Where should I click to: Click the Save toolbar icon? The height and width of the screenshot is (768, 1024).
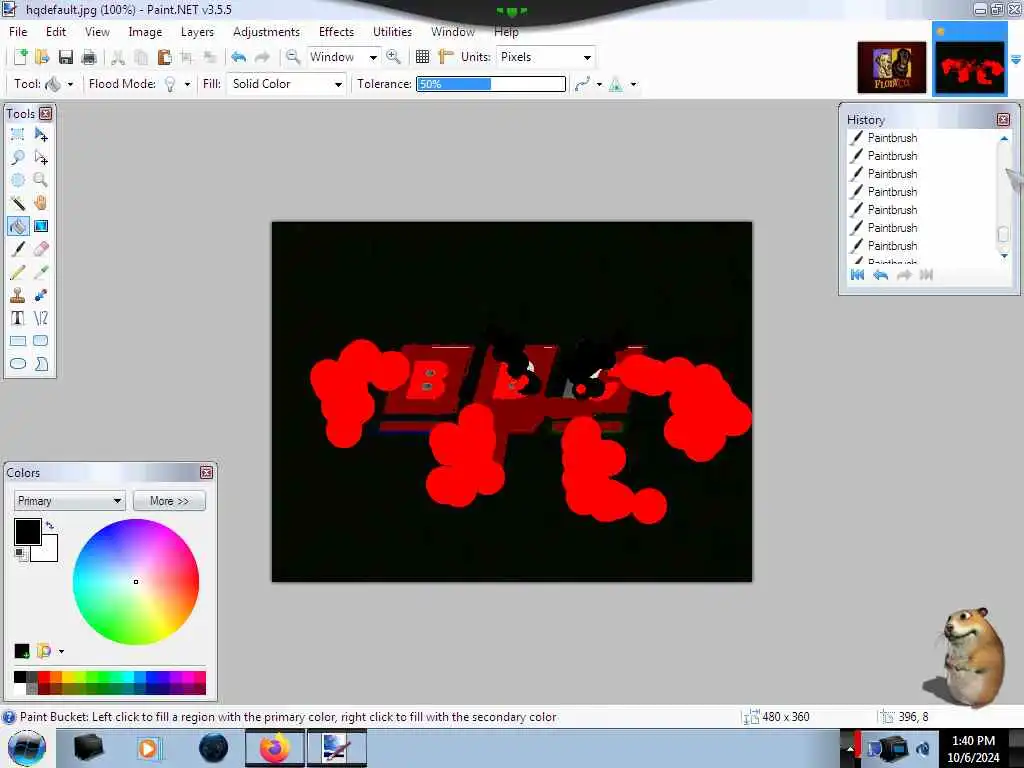pos(65,57)
